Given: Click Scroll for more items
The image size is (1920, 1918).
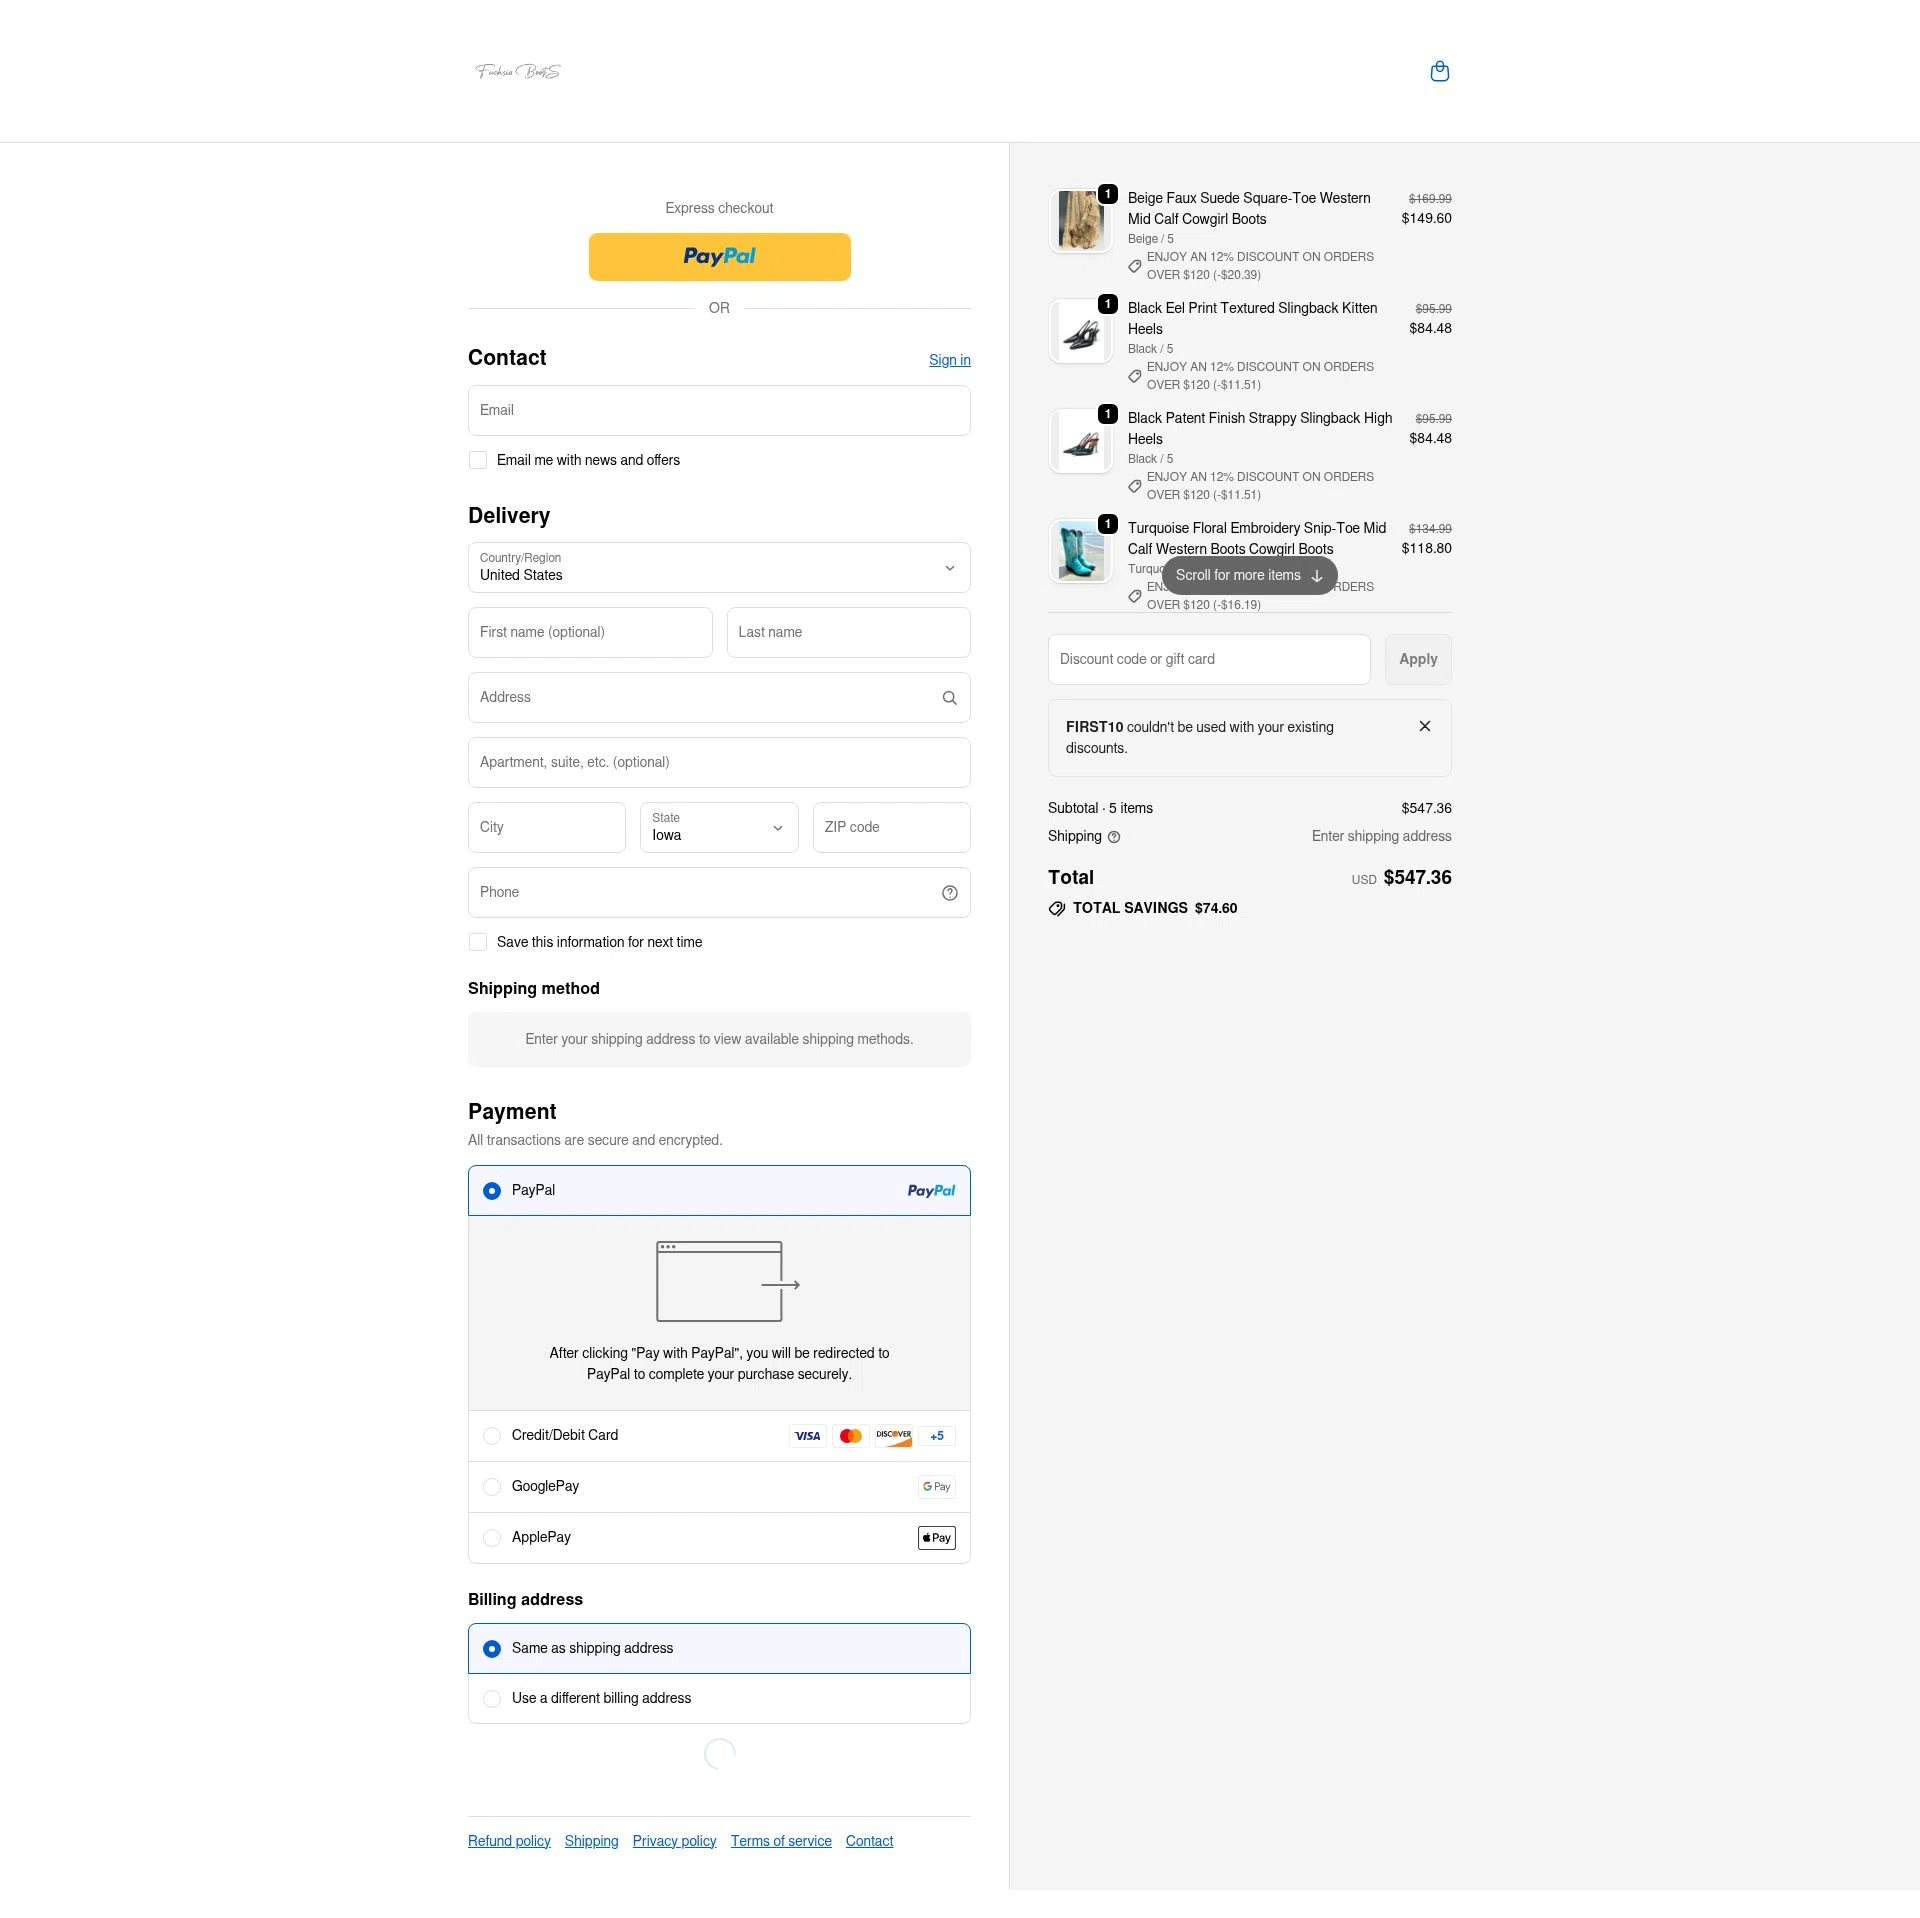Looking at the screenshot, I should coord(1248,575).
